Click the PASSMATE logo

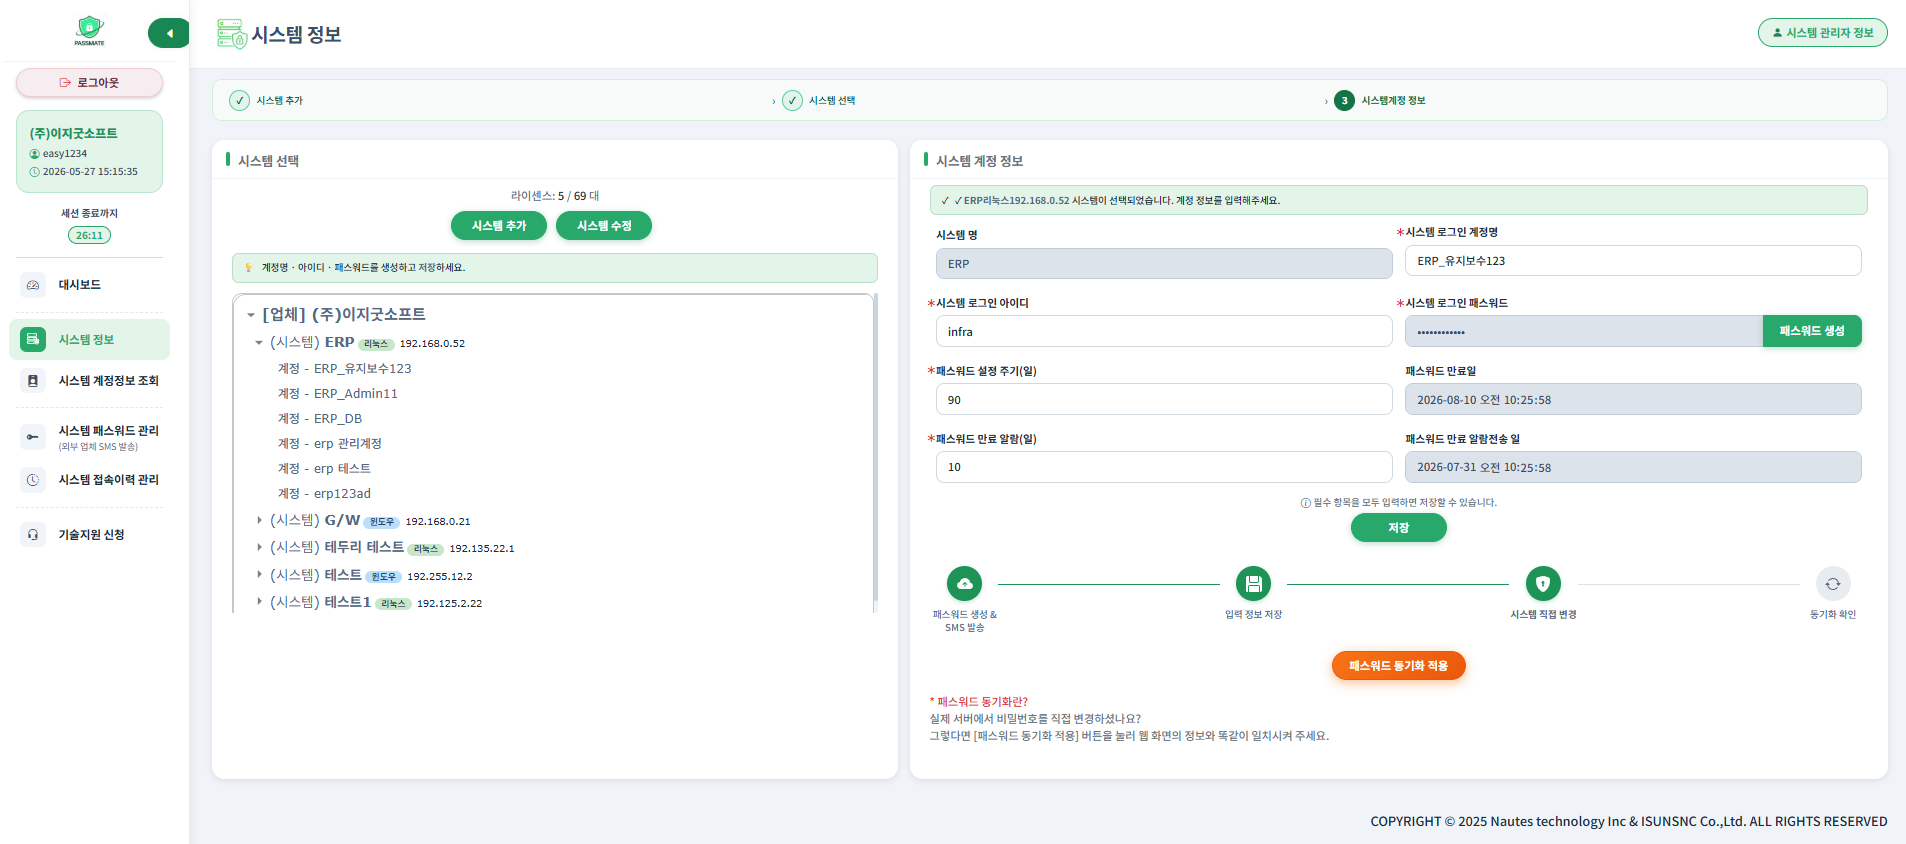[89, 31]
